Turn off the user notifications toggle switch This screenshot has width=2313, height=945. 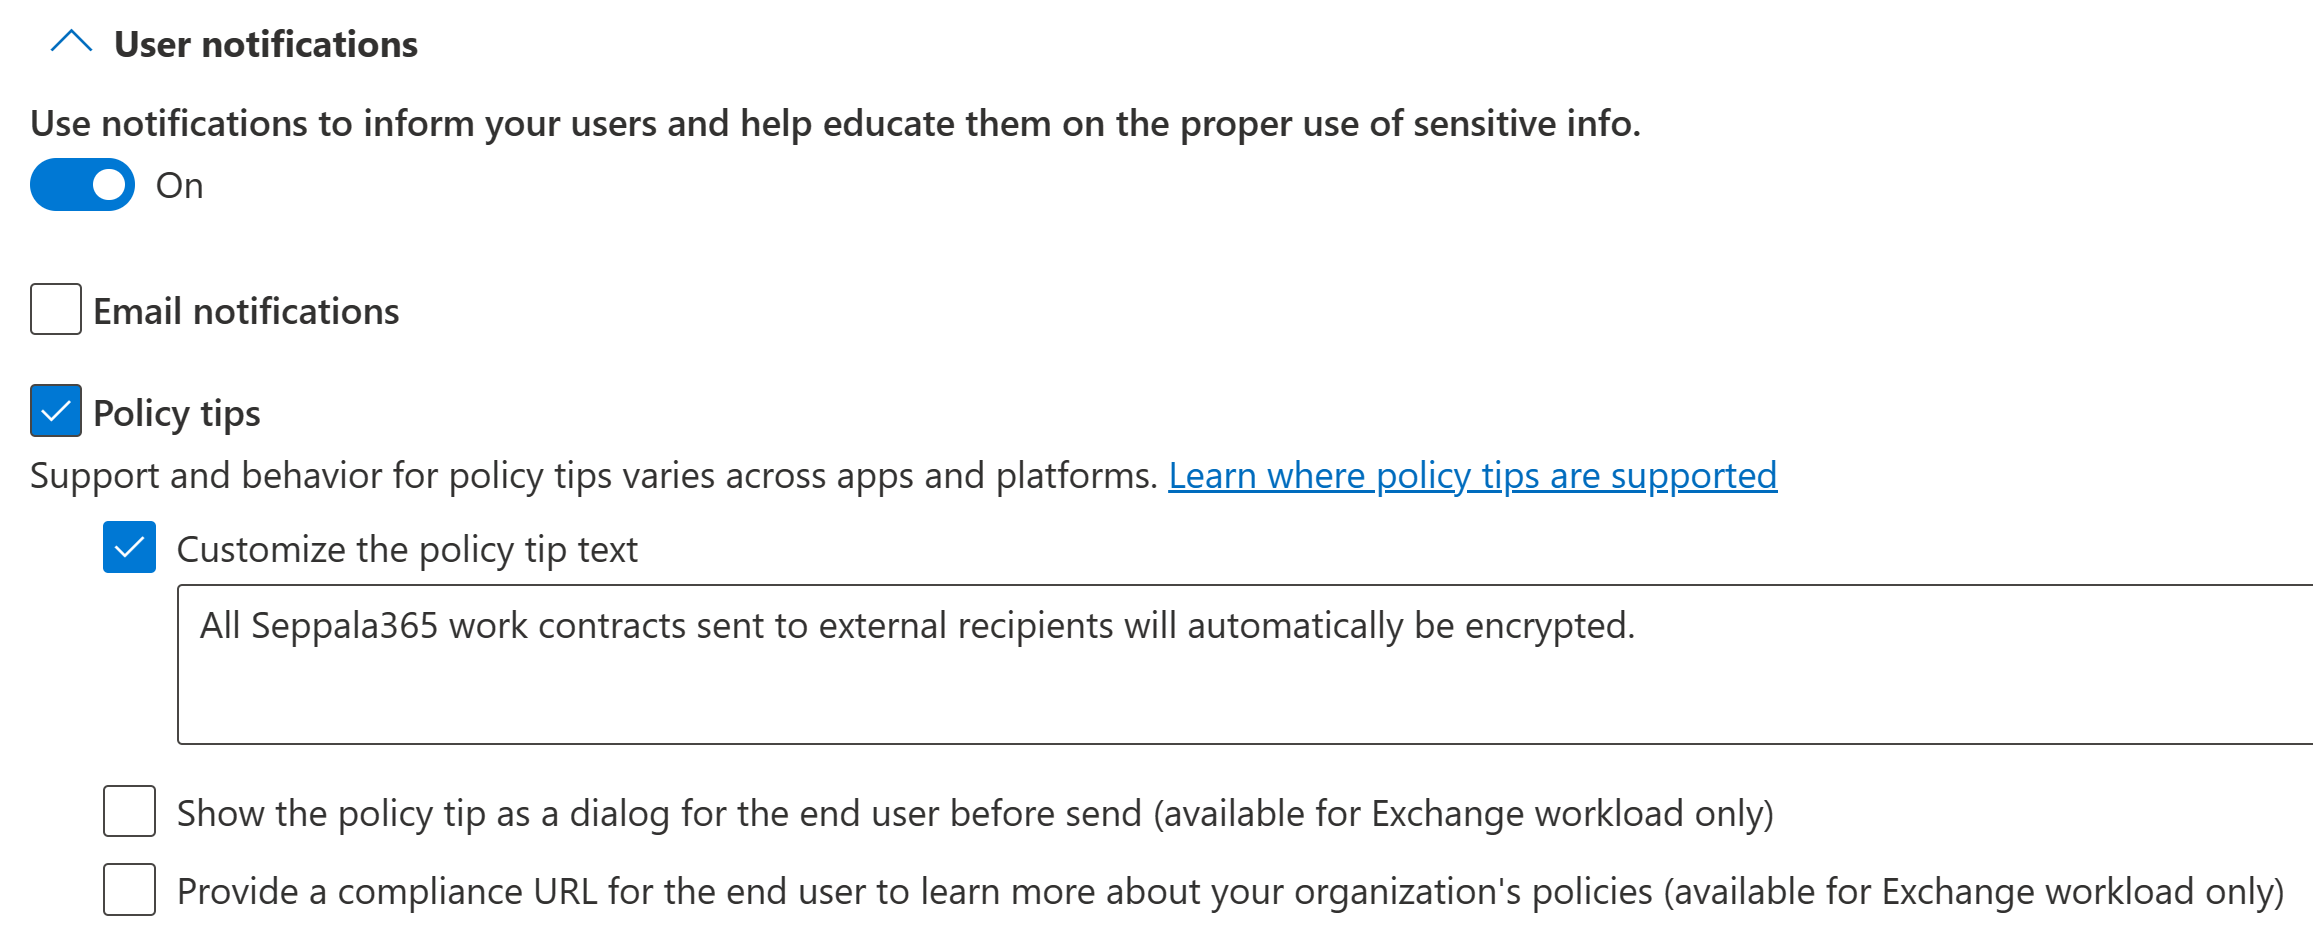pos(83,185)
